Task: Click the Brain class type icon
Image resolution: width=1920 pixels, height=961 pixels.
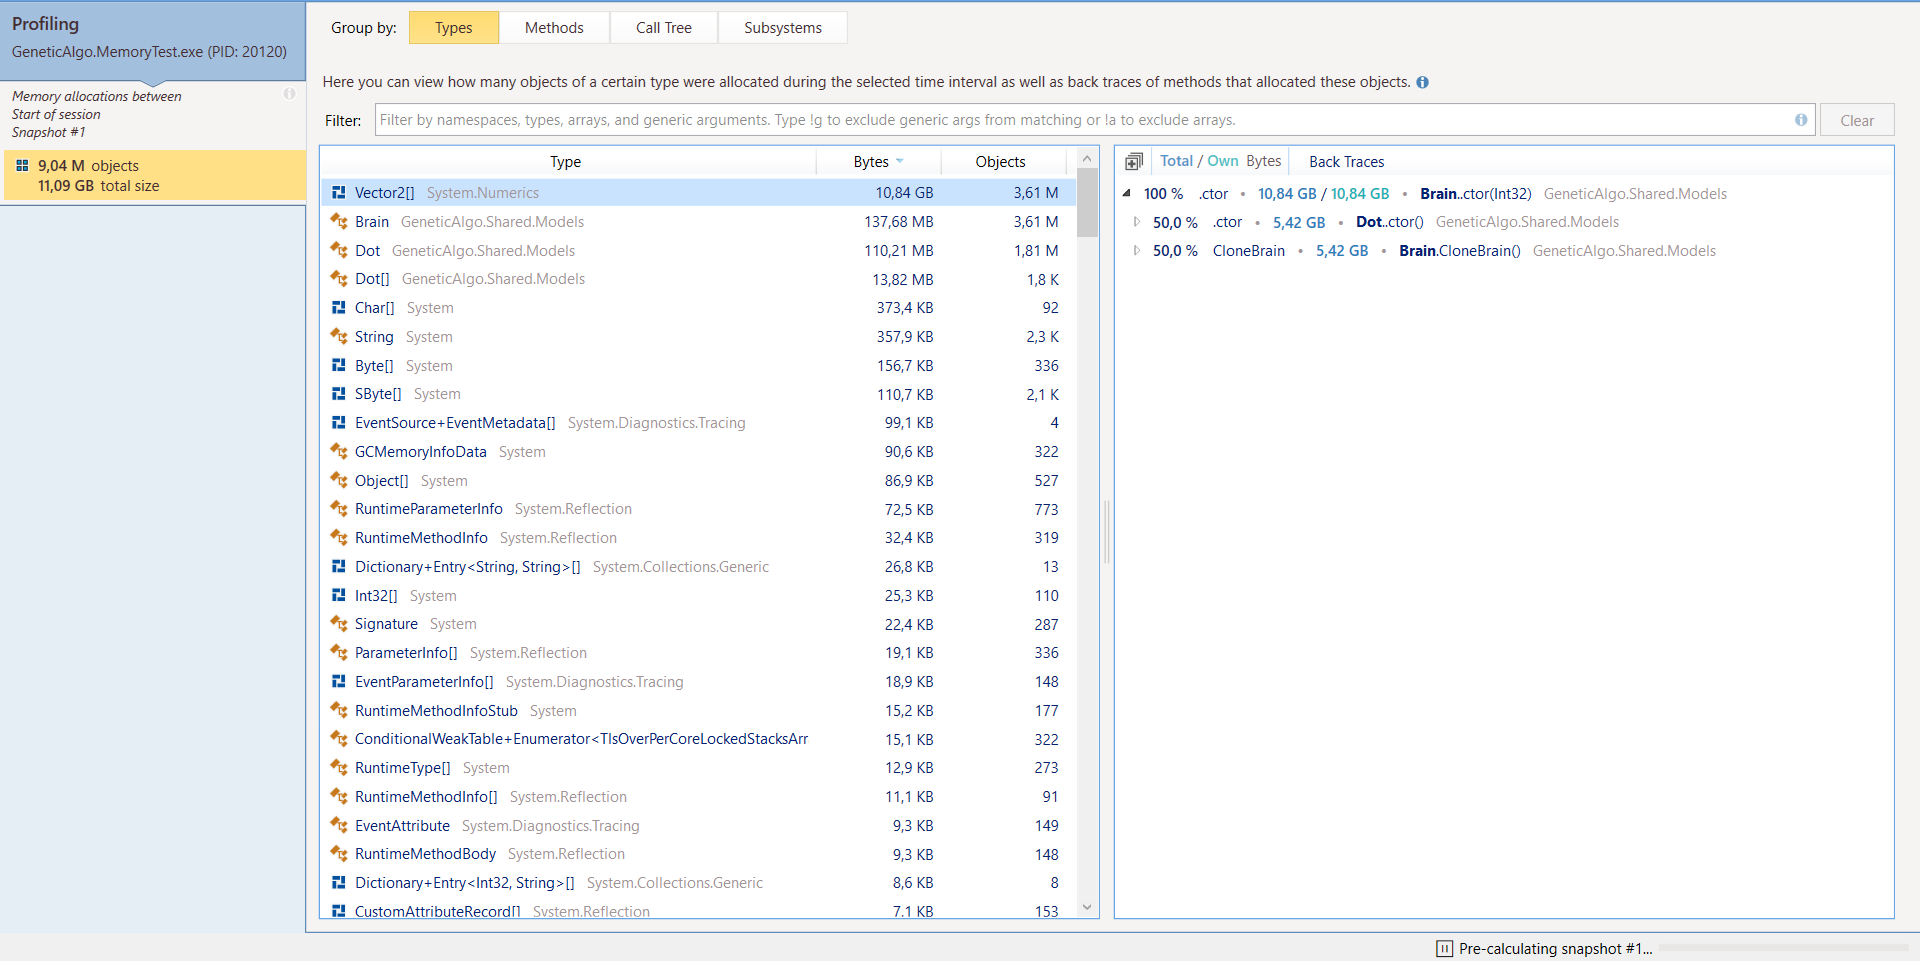Action: click(339, 222)
